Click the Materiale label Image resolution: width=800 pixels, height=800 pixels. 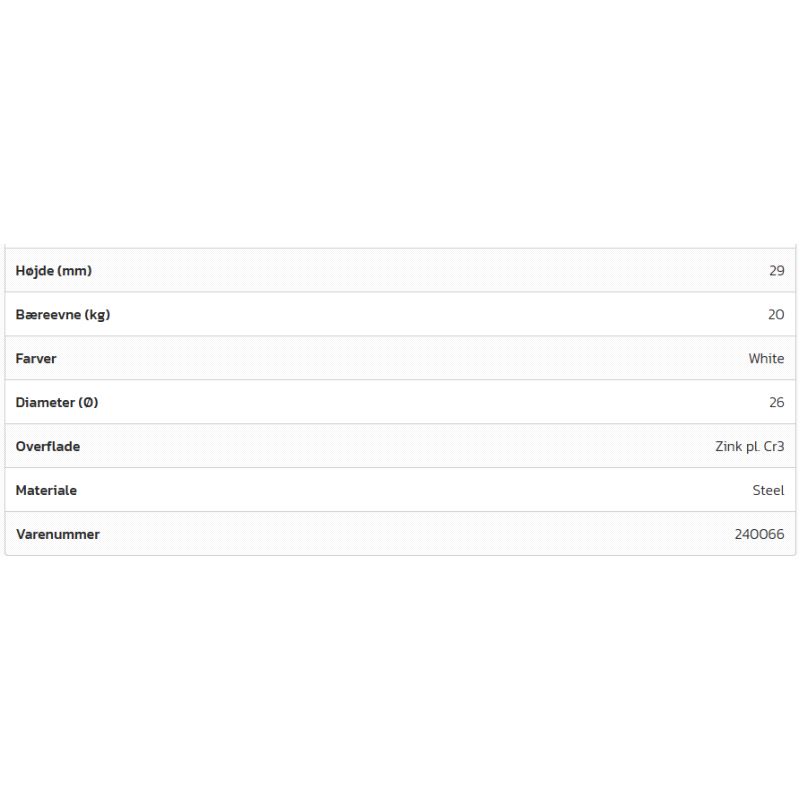click(46, 491)
